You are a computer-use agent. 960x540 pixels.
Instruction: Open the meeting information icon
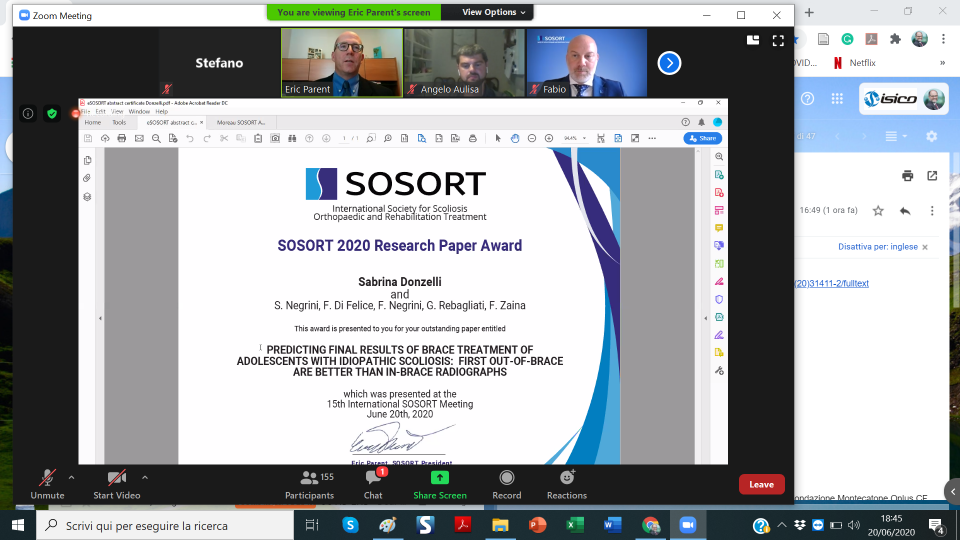(28, 113)
